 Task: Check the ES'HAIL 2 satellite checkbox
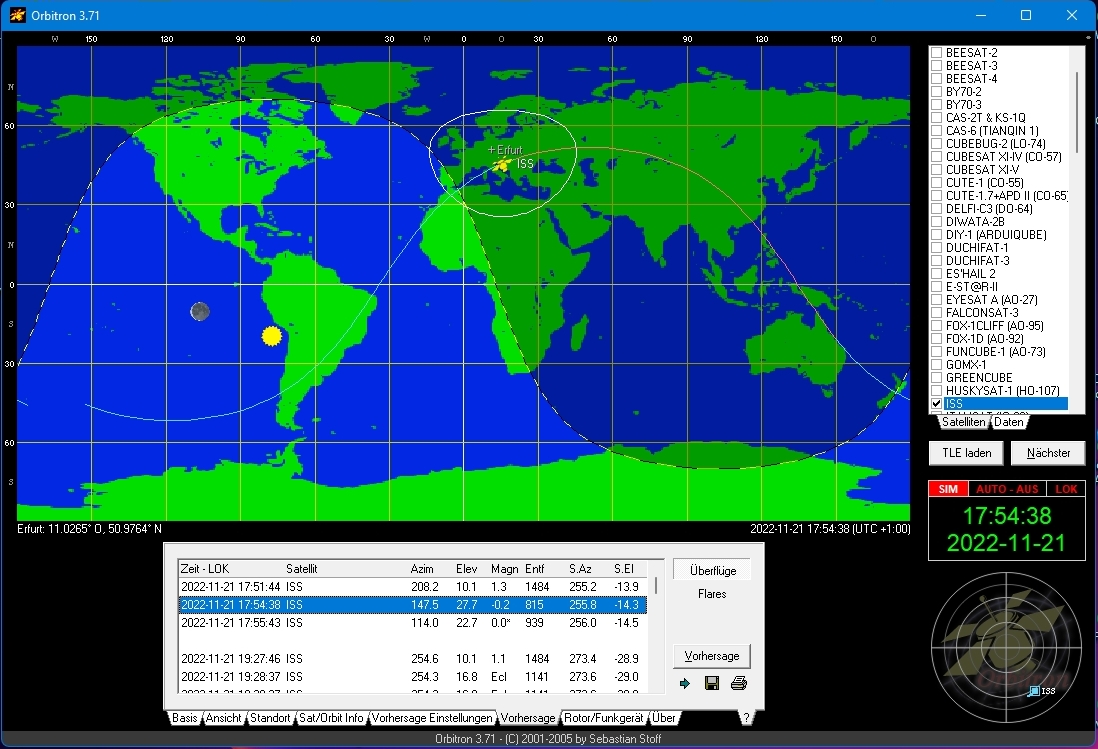(x=937, y=274)
